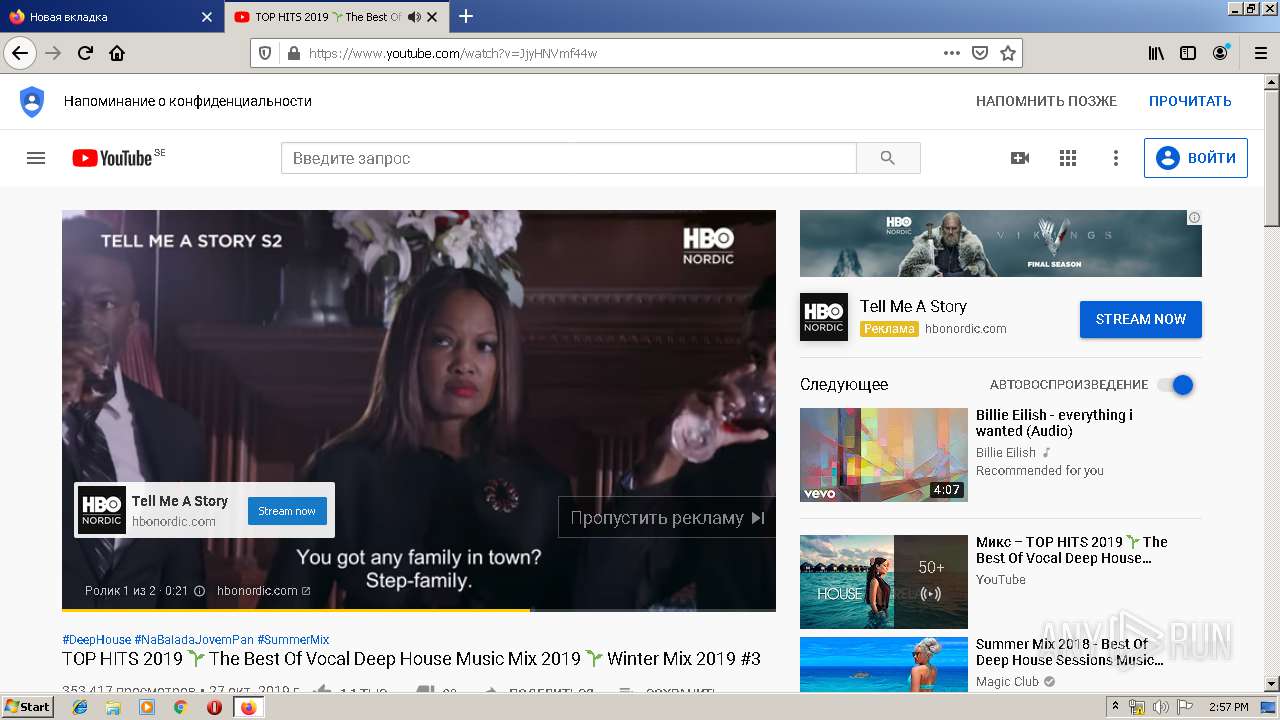Click the hbonordic.com link under video
1280x720 pixels.
coord(263,591)
